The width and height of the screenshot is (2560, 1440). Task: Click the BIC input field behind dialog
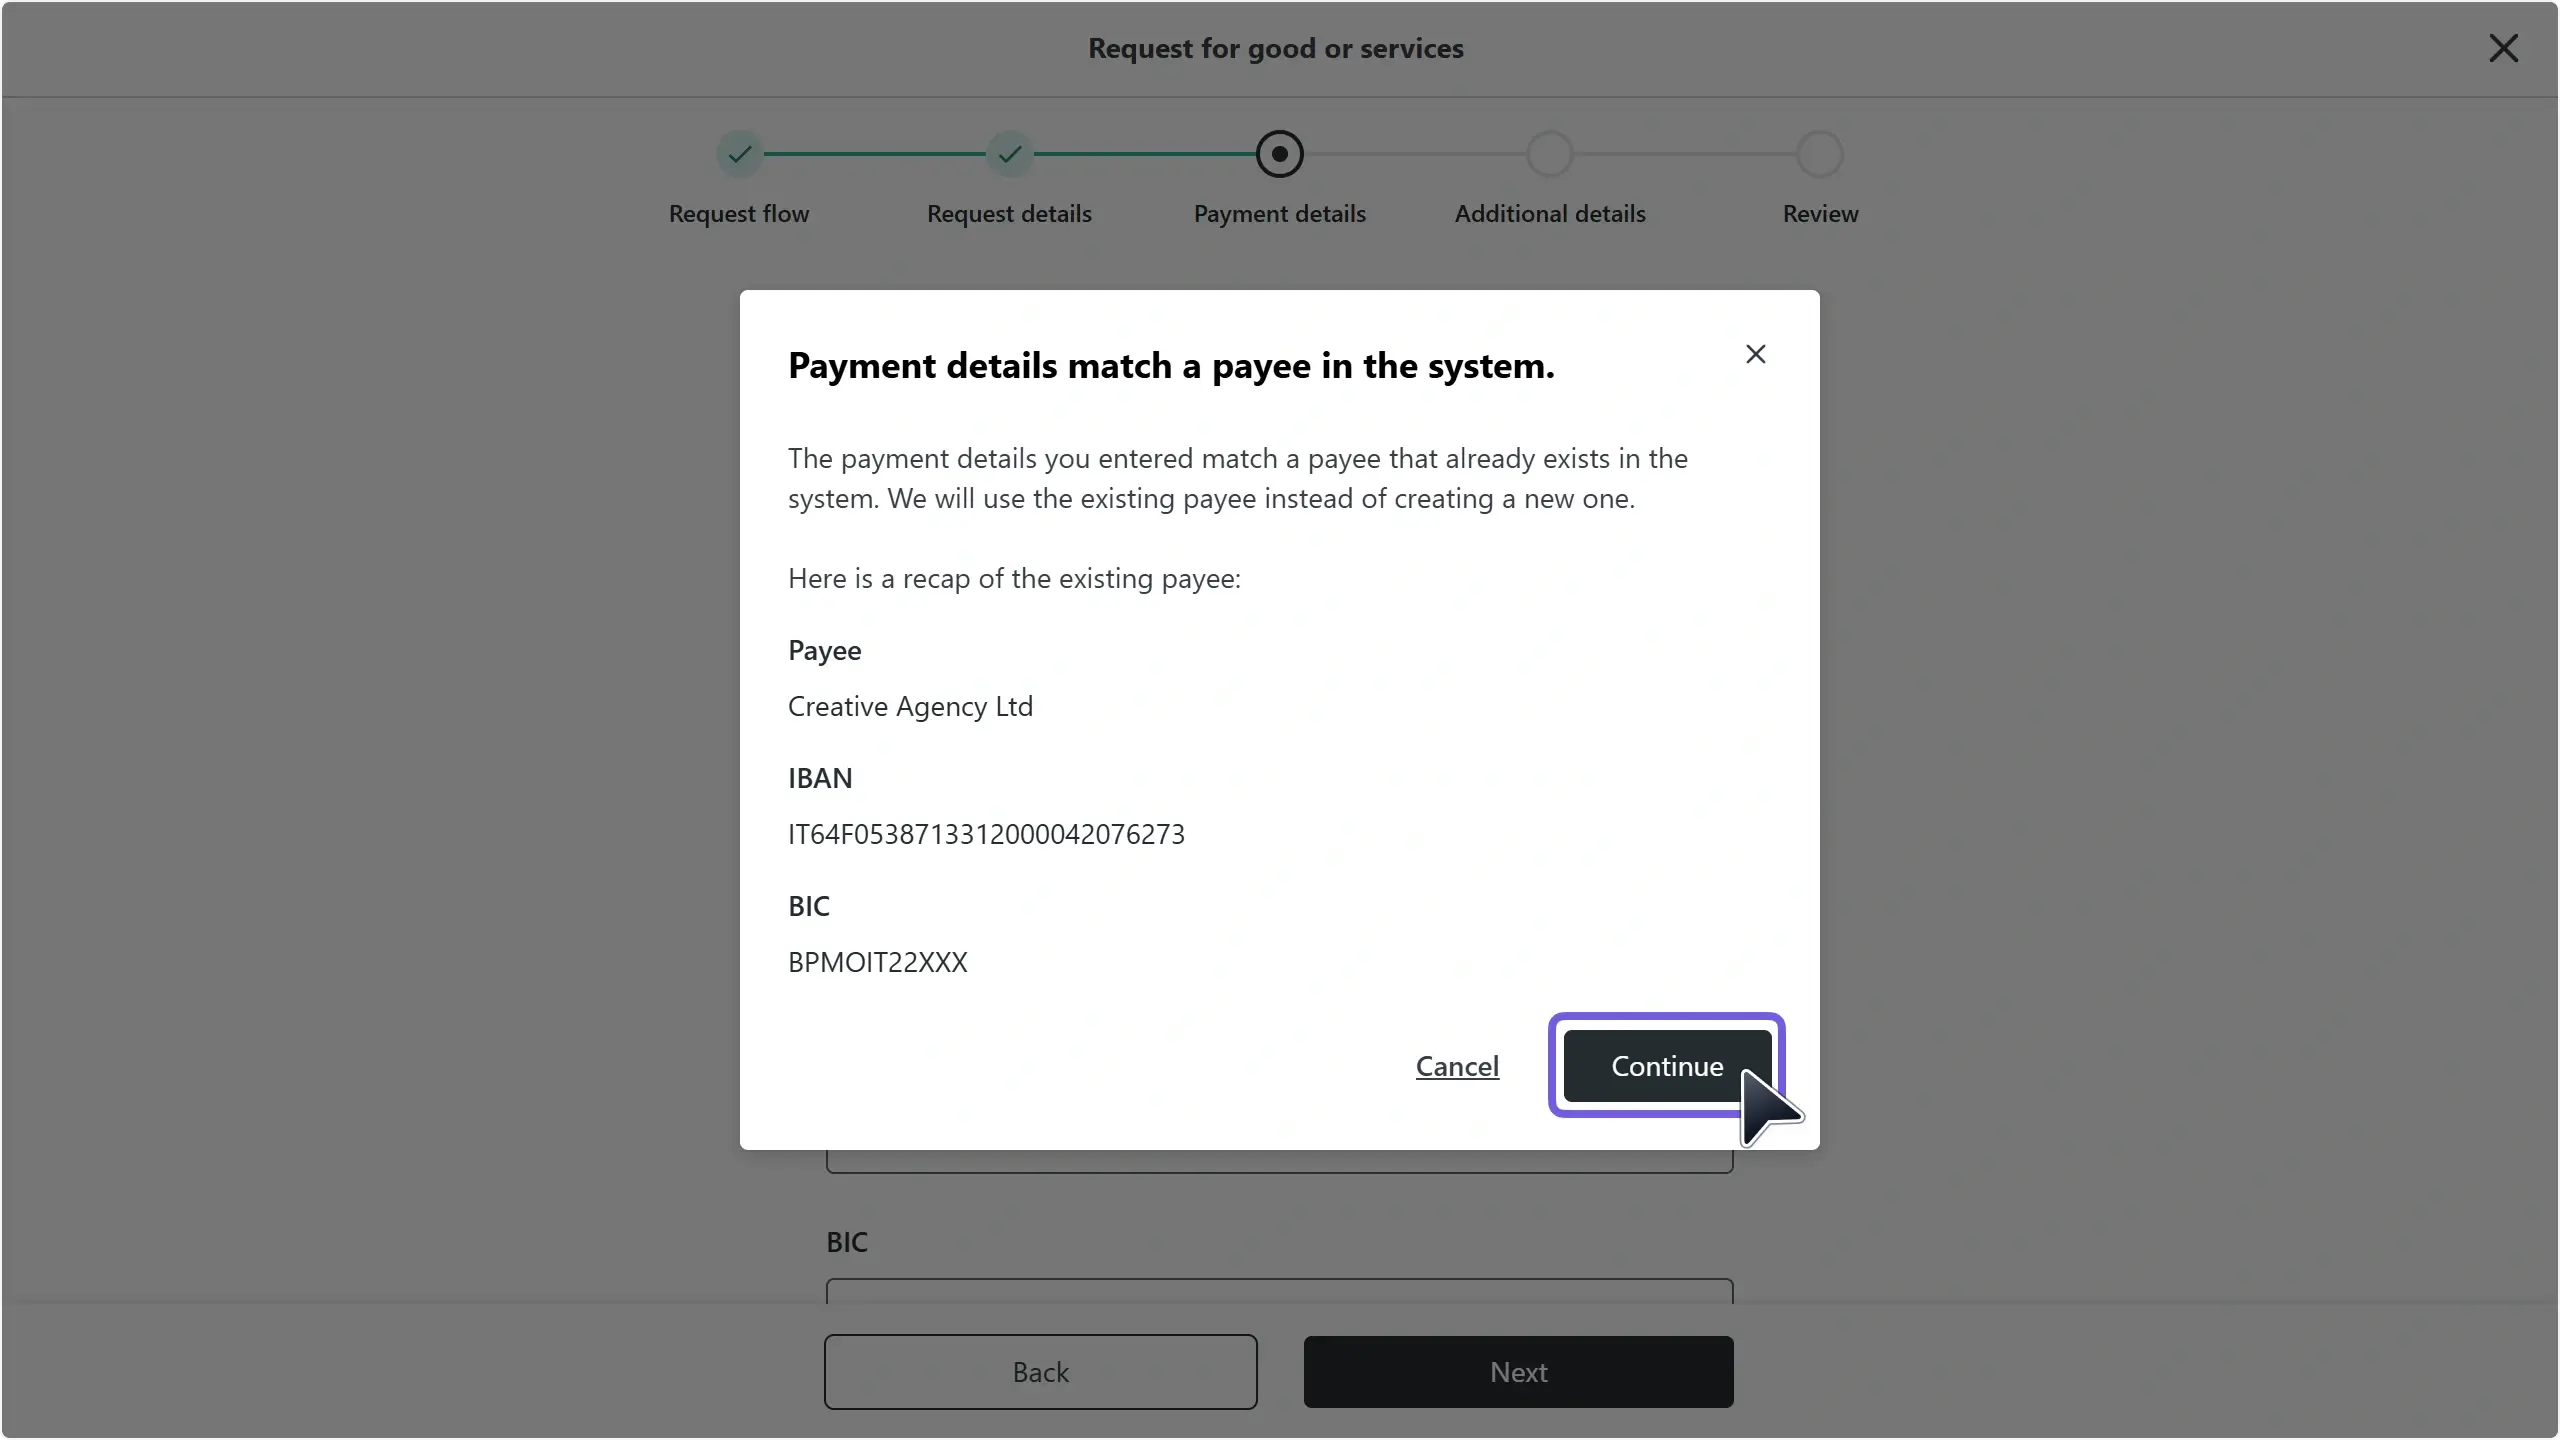(1280, 1291)
